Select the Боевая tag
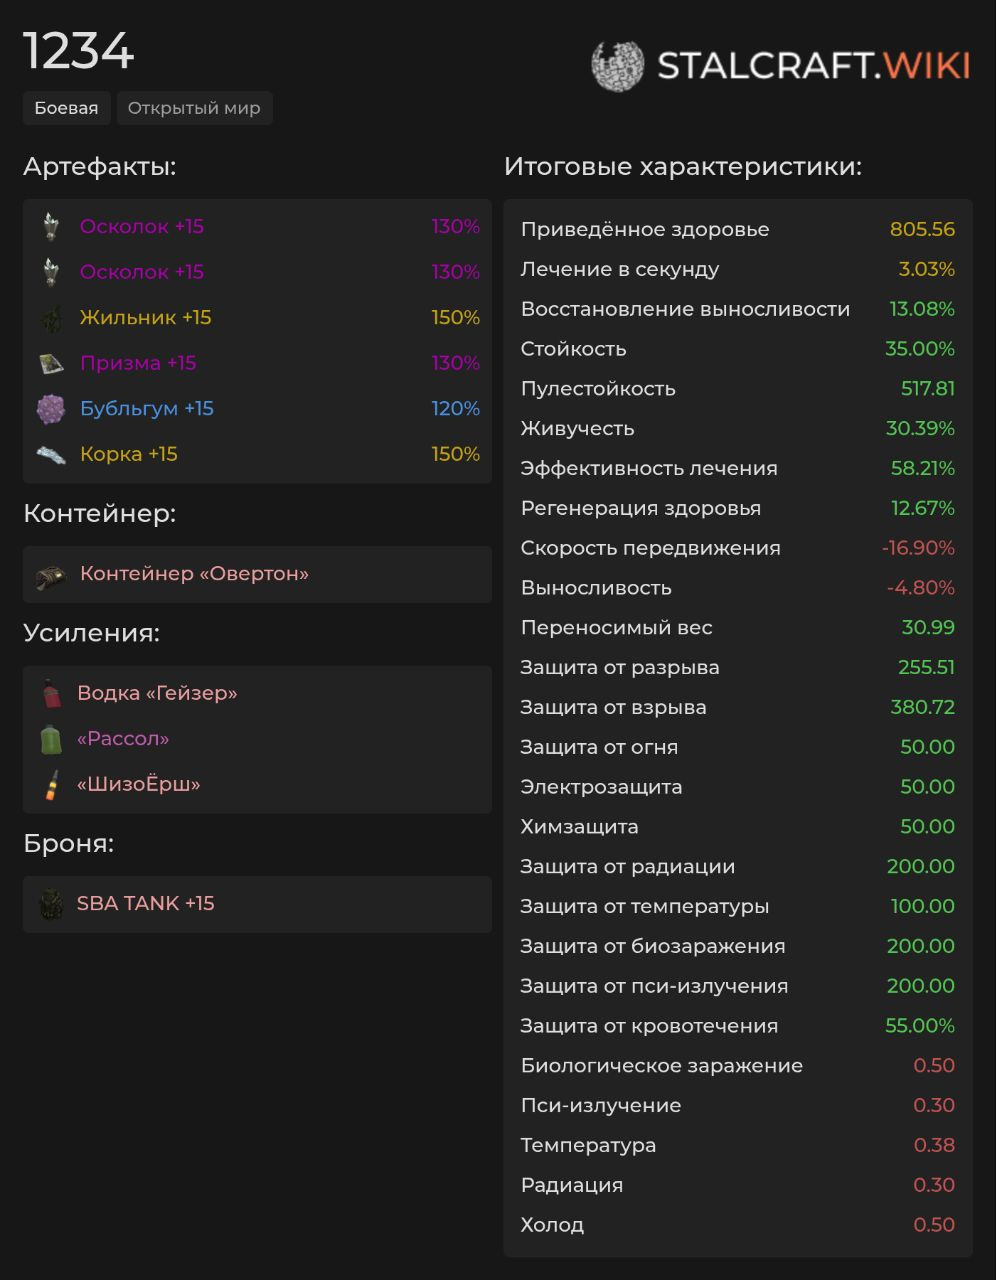996x1280 pixels. [x=66, y=108]
